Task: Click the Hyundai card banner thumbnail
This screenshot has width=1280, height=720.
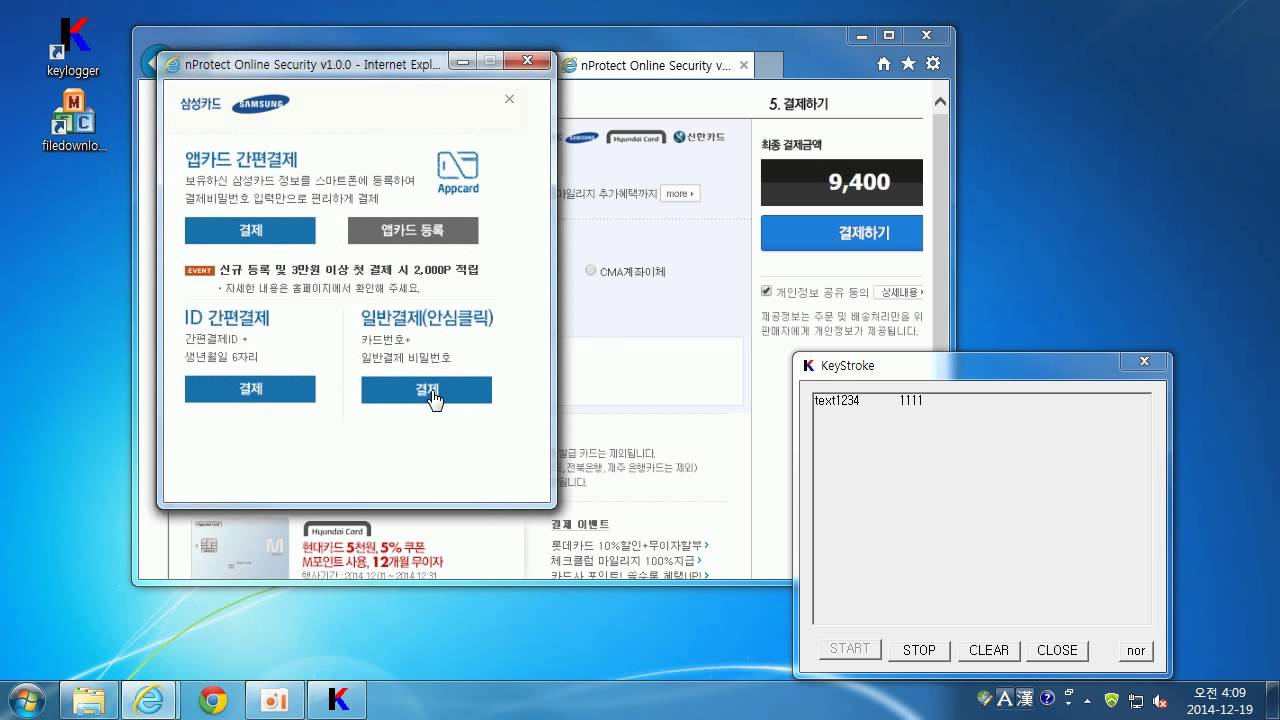Action: pos(239,548)
